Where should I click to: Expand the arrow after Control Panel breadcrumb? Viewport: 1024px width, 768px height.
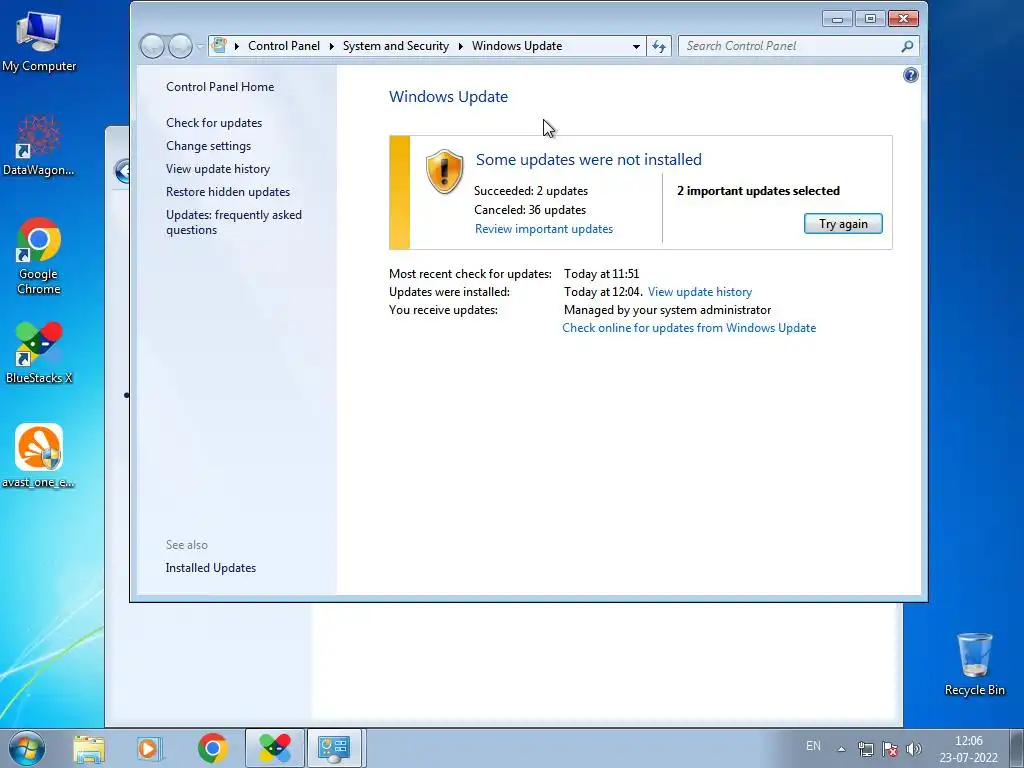331,46
